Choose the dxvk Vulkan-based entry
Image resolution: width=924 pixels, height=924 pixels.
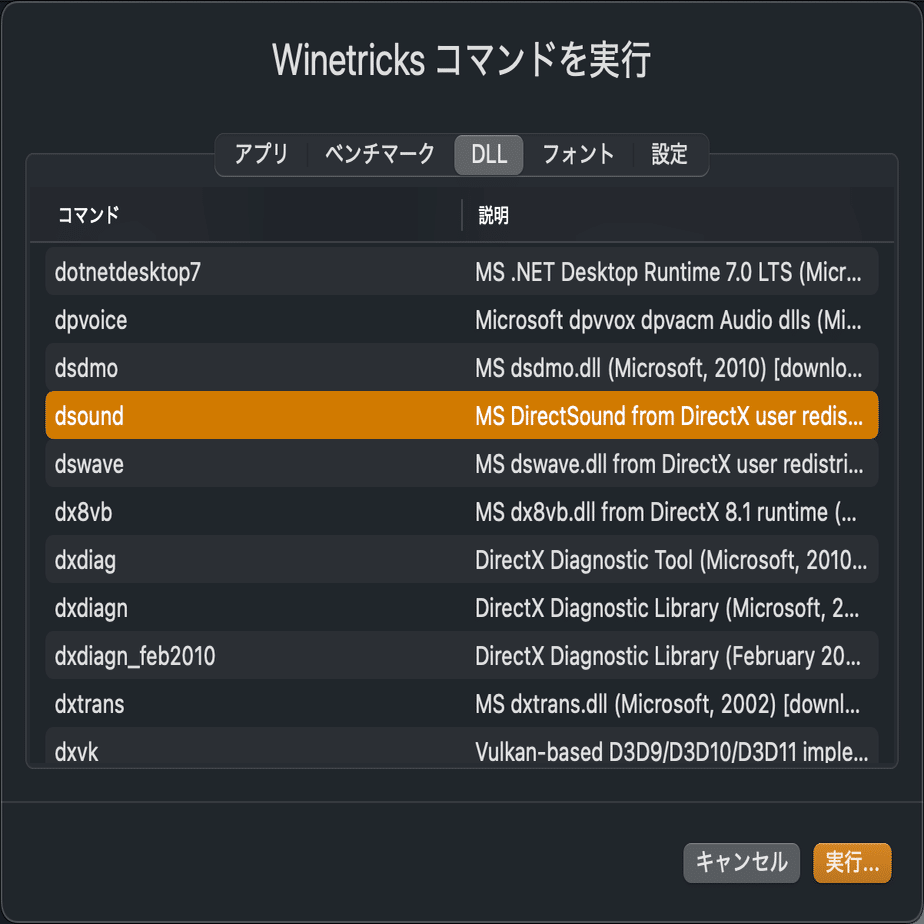pyautogui.click(x=461, y=750)
